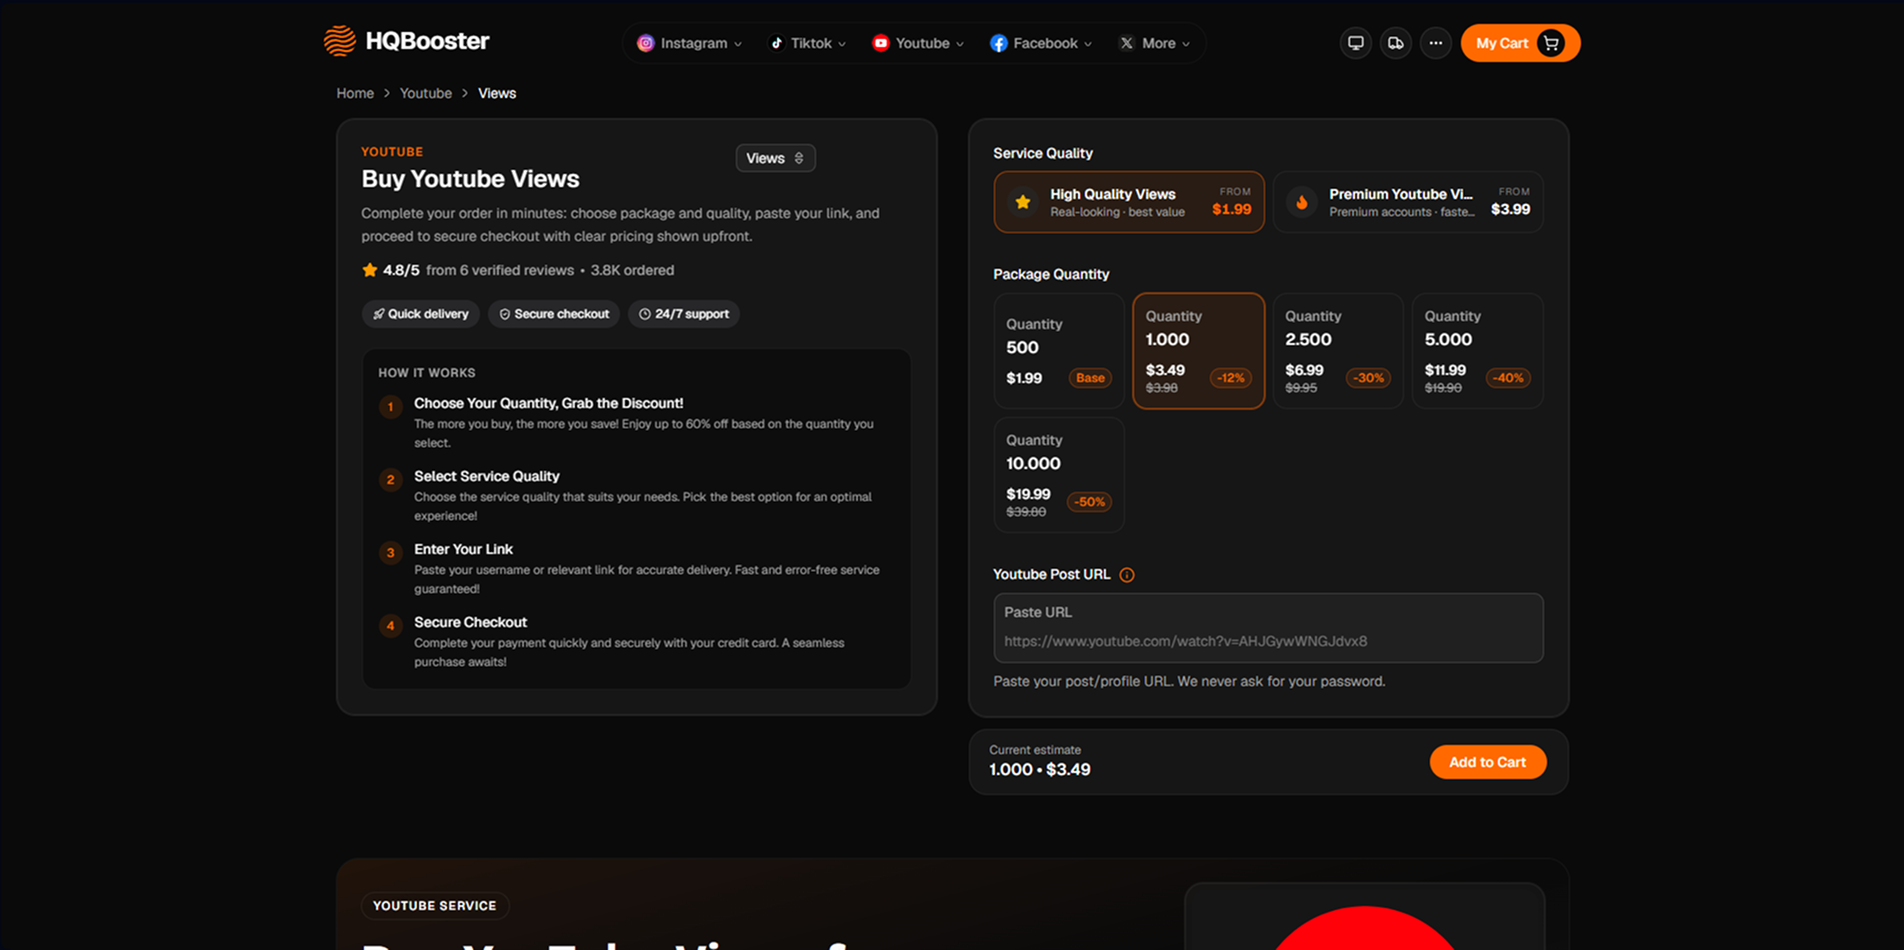The width and height of the screenshot is (1904, 950).
Task: Click the -50% discount badge
Action: pyautogui.click(x=1089, y=502)
